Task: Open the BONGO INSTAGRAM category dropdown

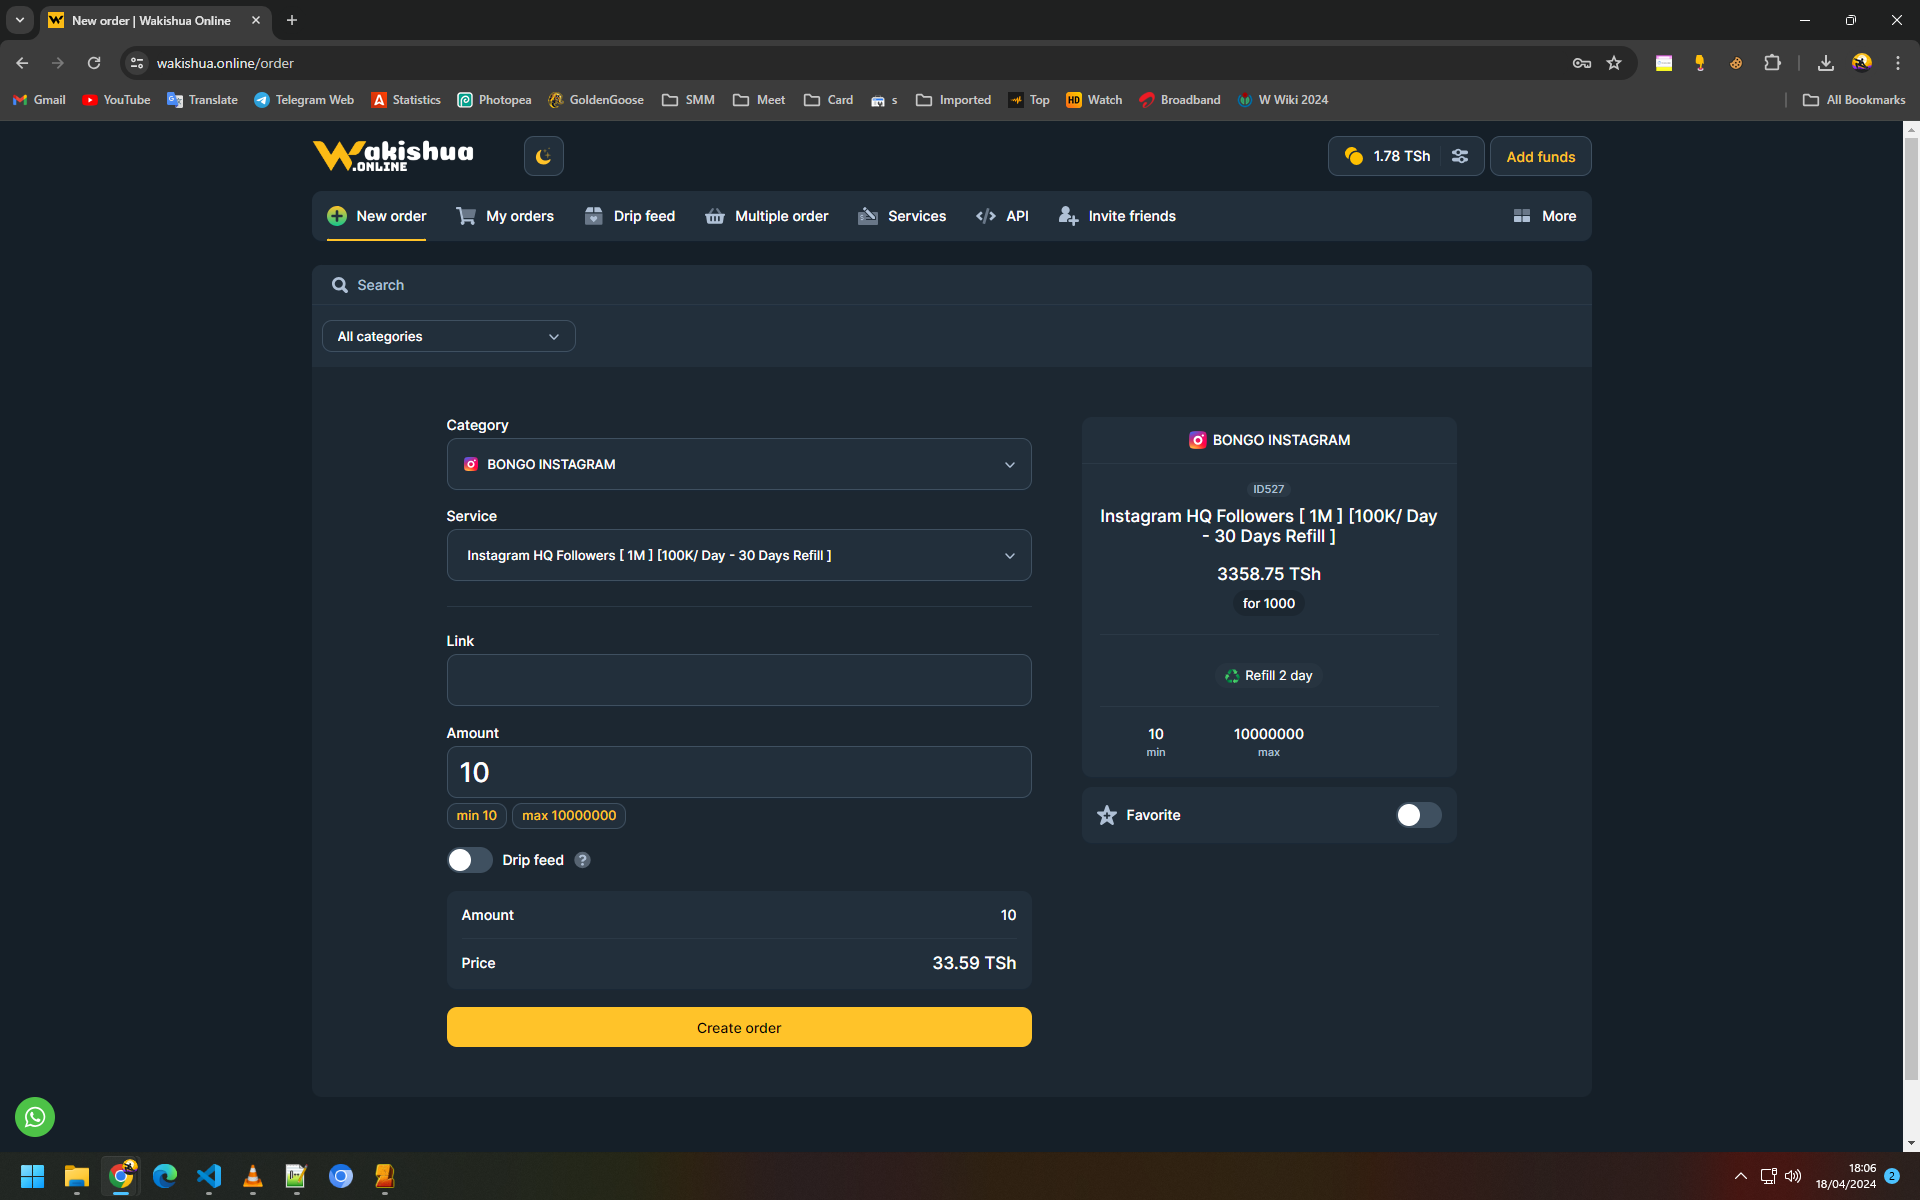Action: coord(738,464)
